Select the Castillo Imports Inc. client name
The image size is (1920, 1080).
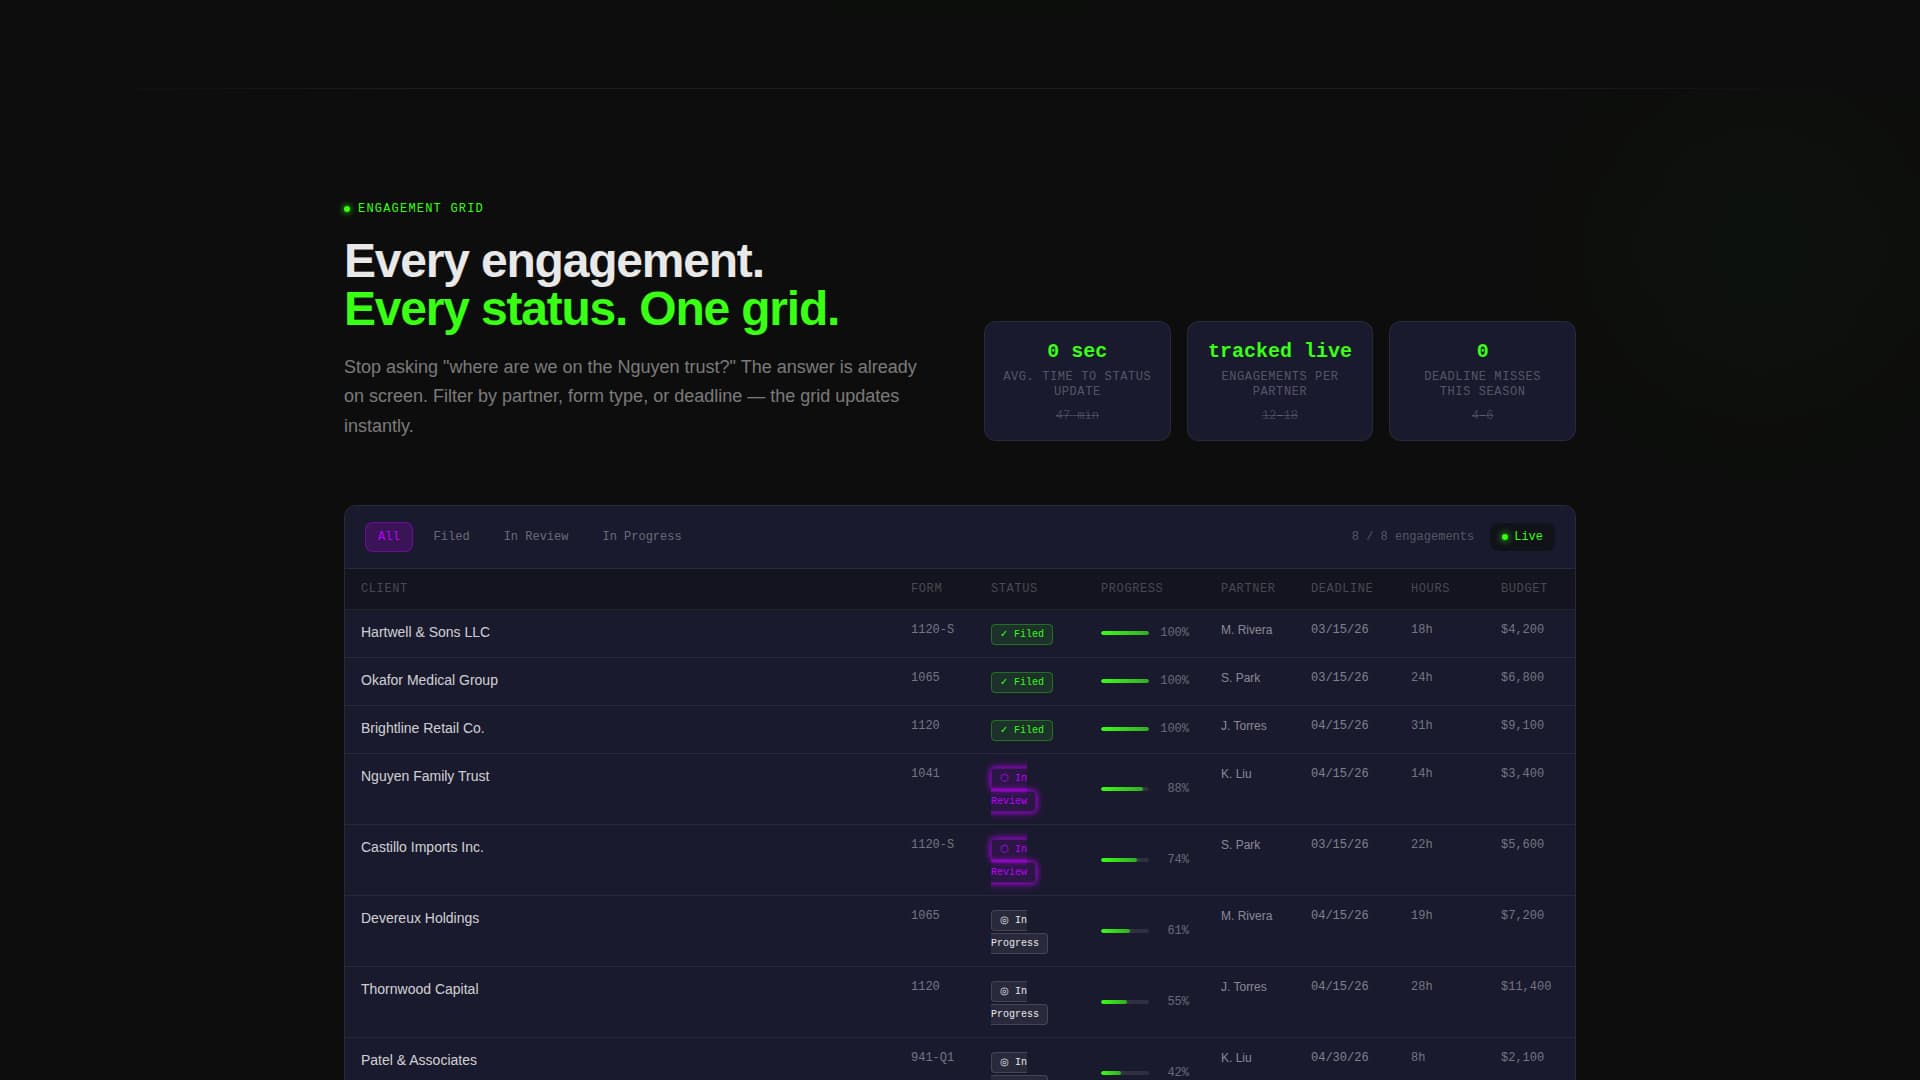[422, 848]
